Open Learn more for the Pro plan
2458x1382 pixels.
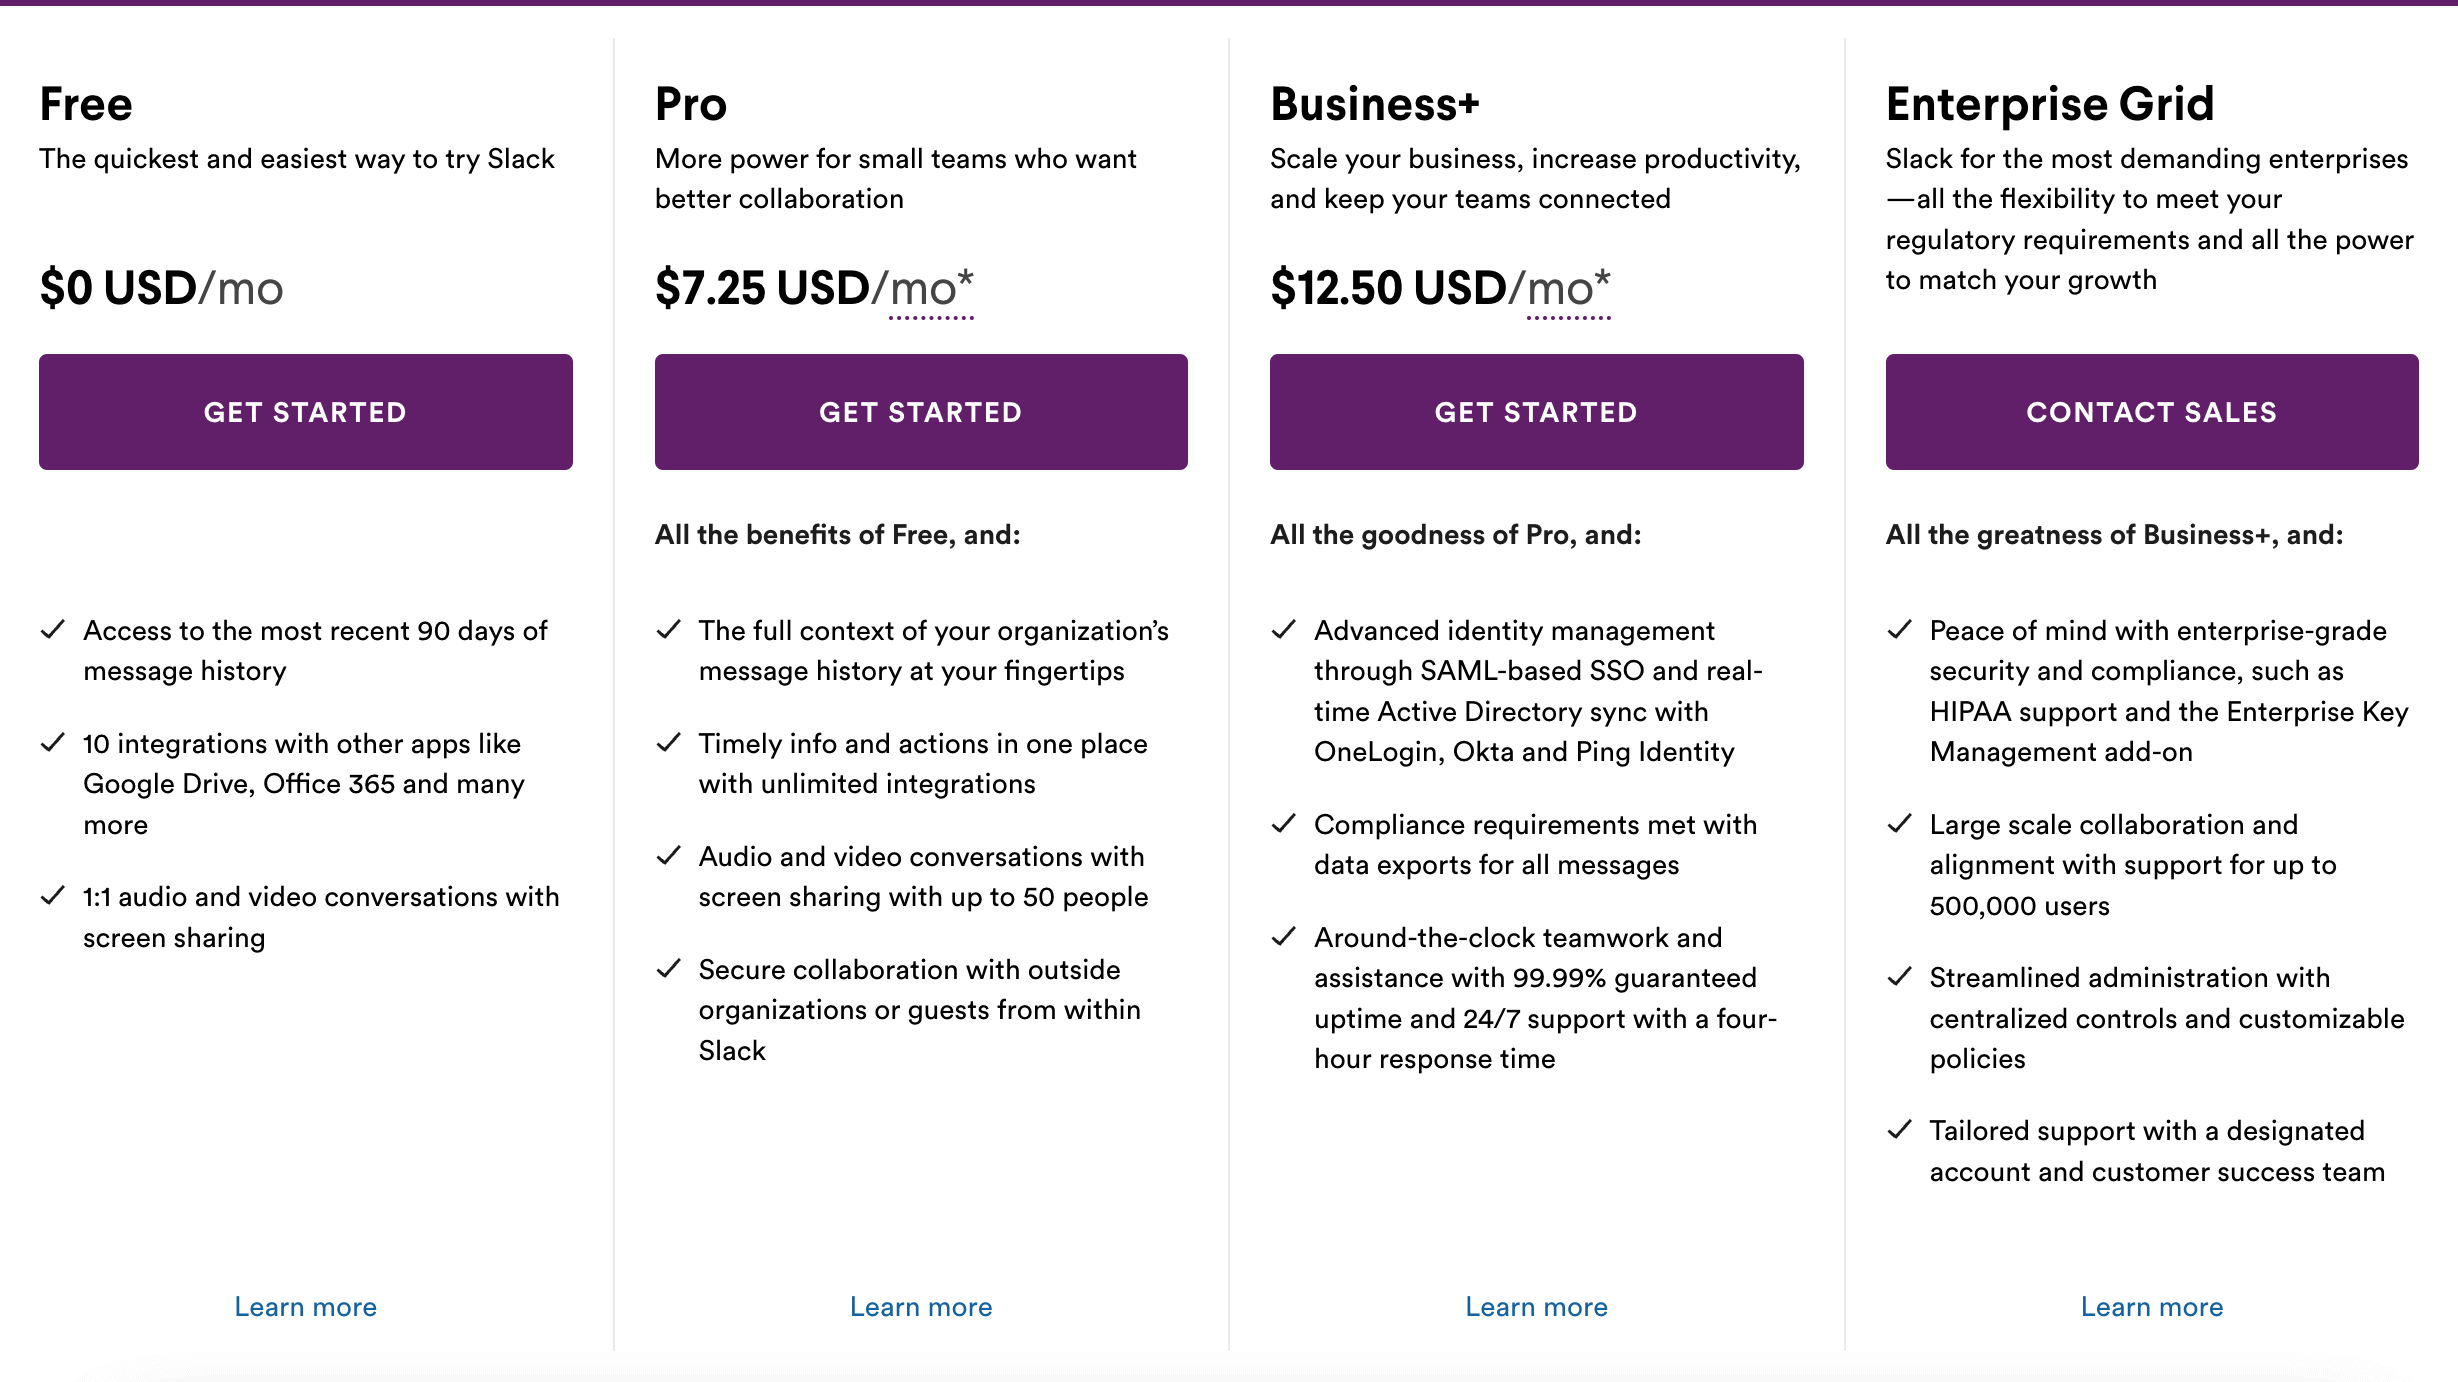pos(920,1306)
